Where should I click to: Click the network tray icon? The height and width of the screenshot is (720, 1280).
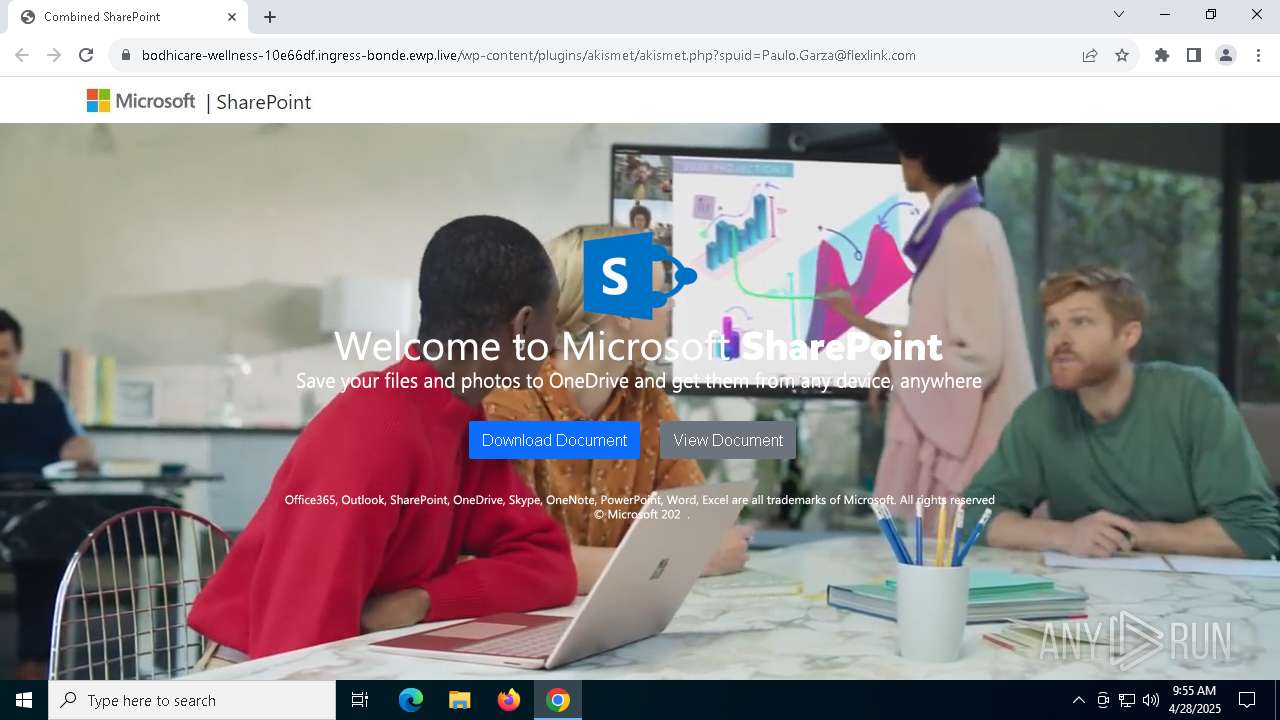1127,700
